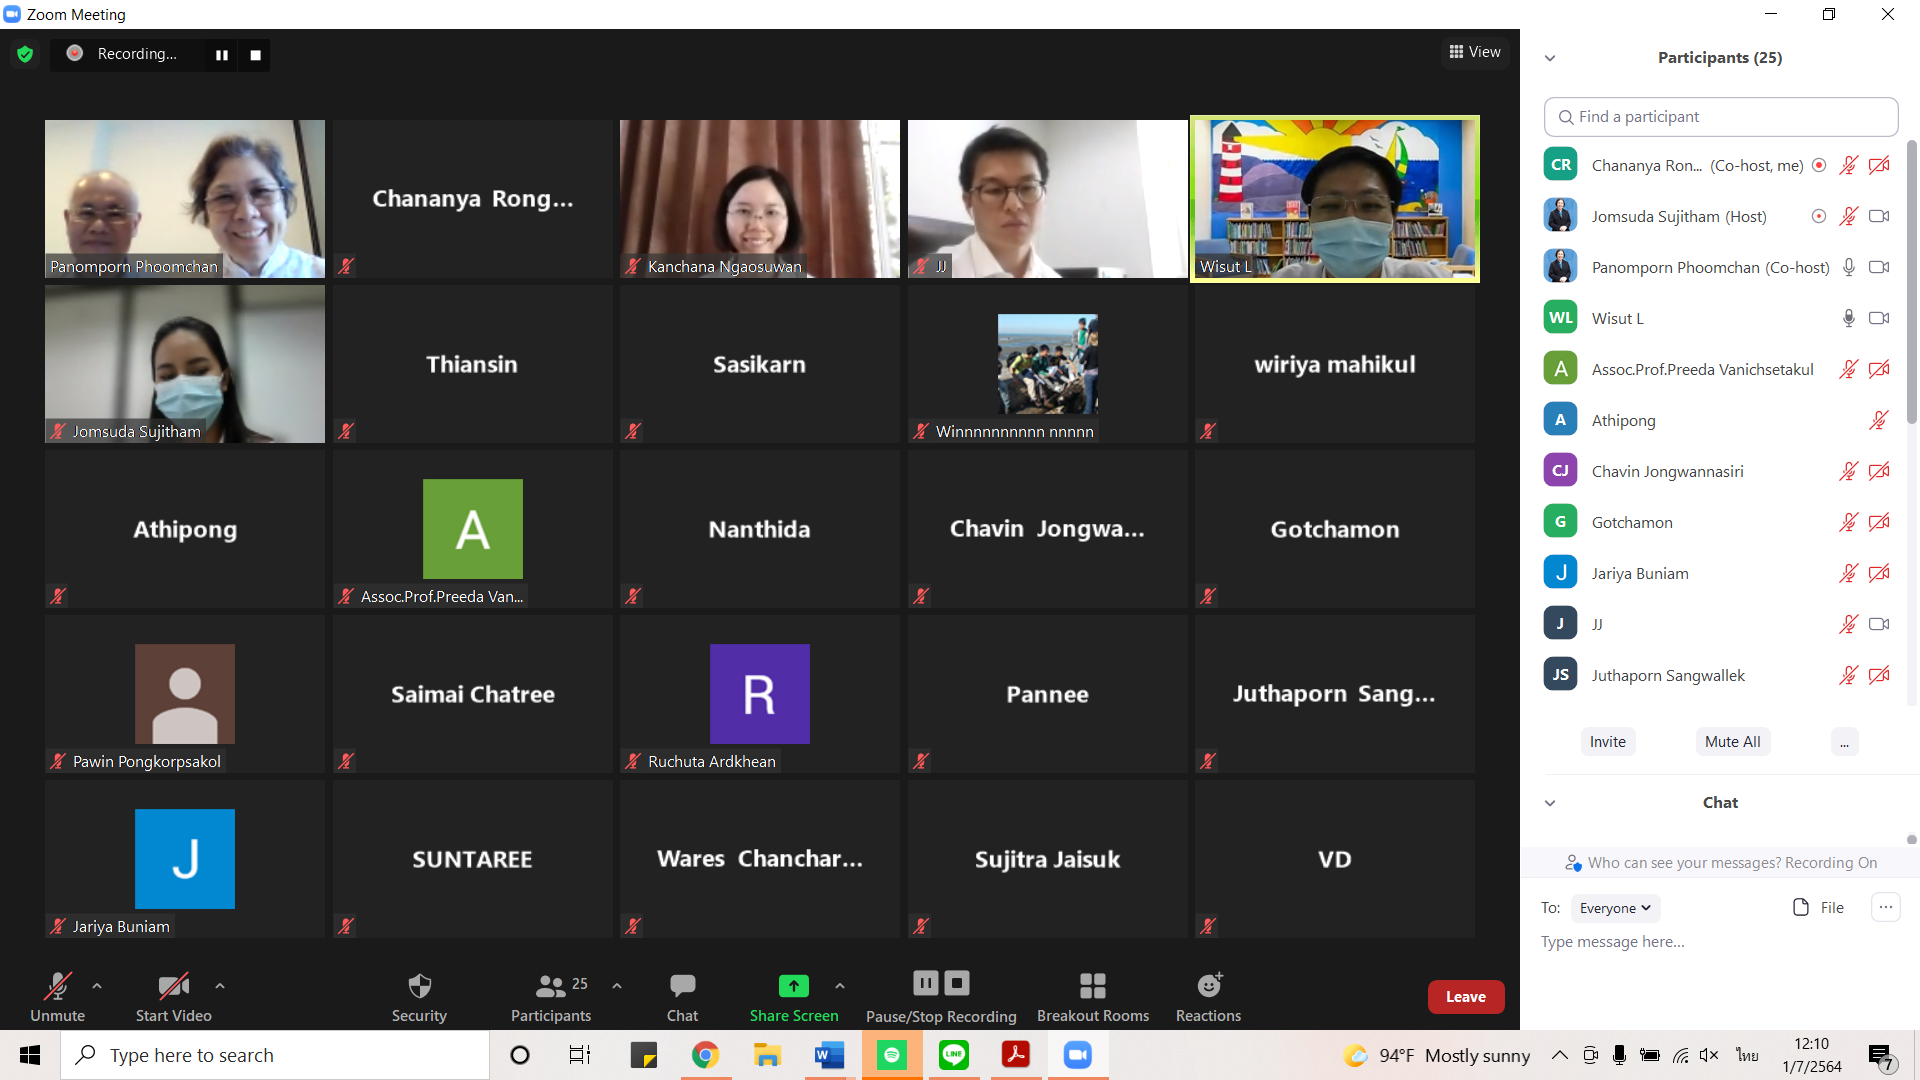Open the Reactions menu

pyautogui.click(x=1209, y=996)
